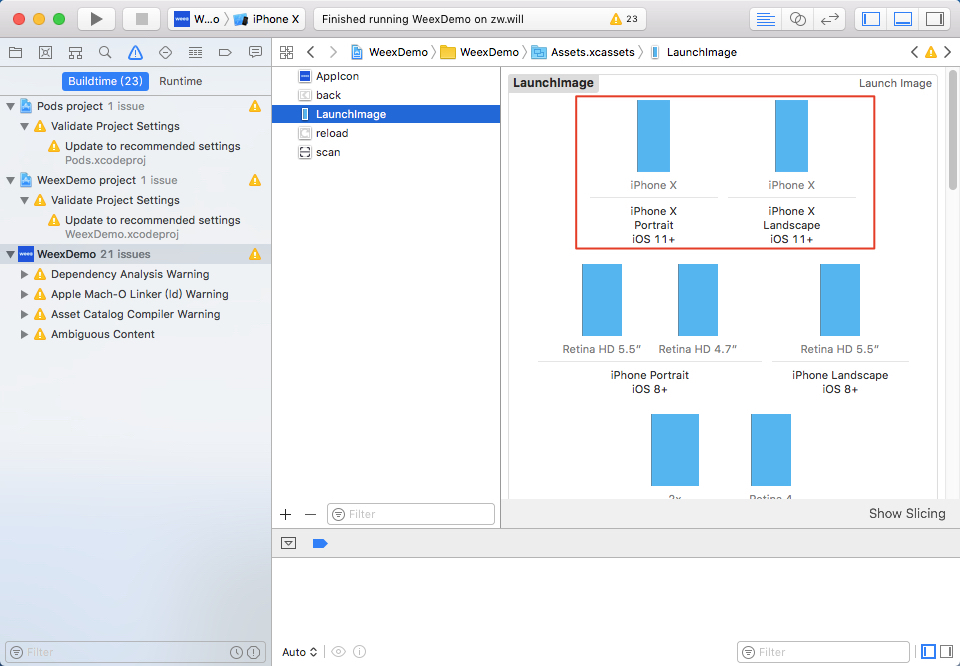Select Retina HD 4.7" portrait image well
This screenshot has width=960, height=666.
[697, 300]
